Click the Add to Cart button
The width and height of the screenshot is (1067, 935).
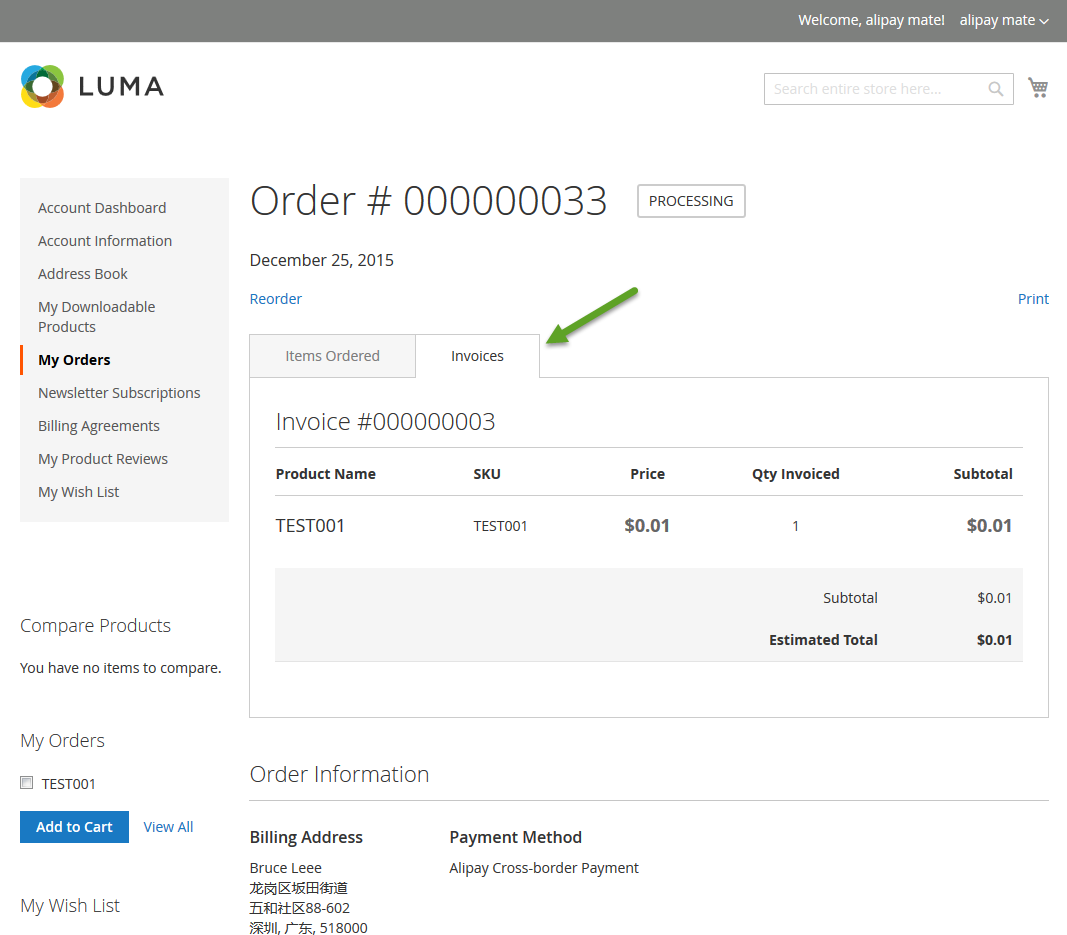point(74,827)
